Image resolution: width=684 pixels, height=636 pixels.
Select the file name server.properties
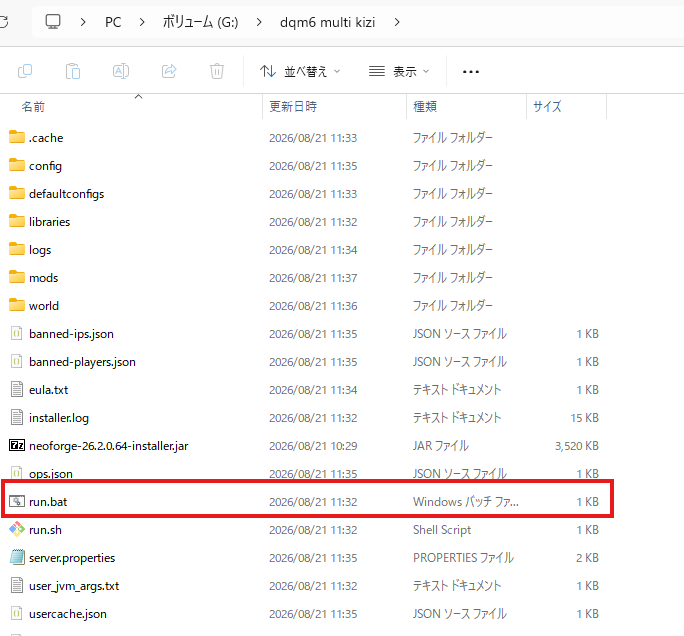pos(72,558)
